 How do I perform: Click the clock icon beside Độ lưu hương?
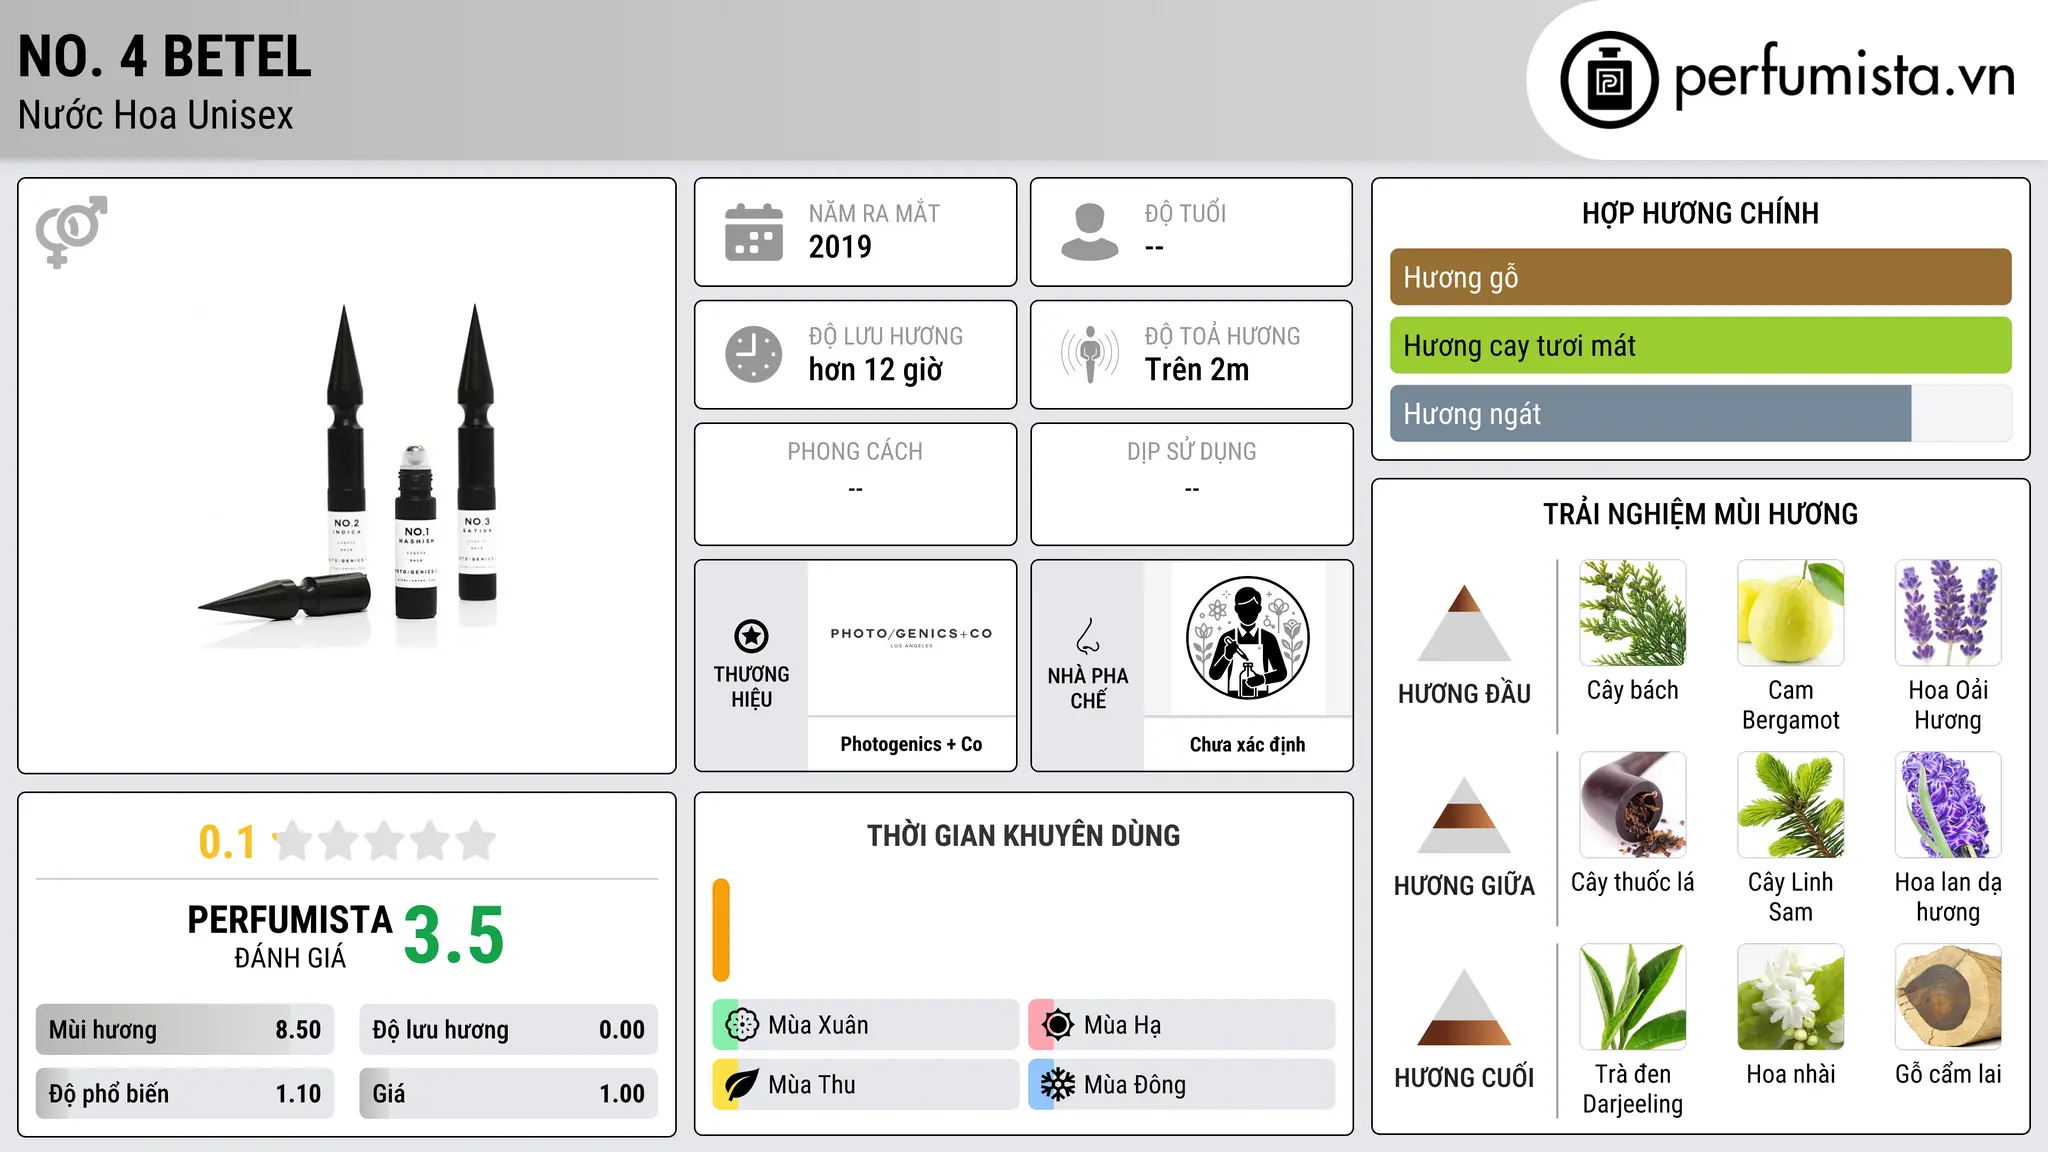tap(754, 354)
